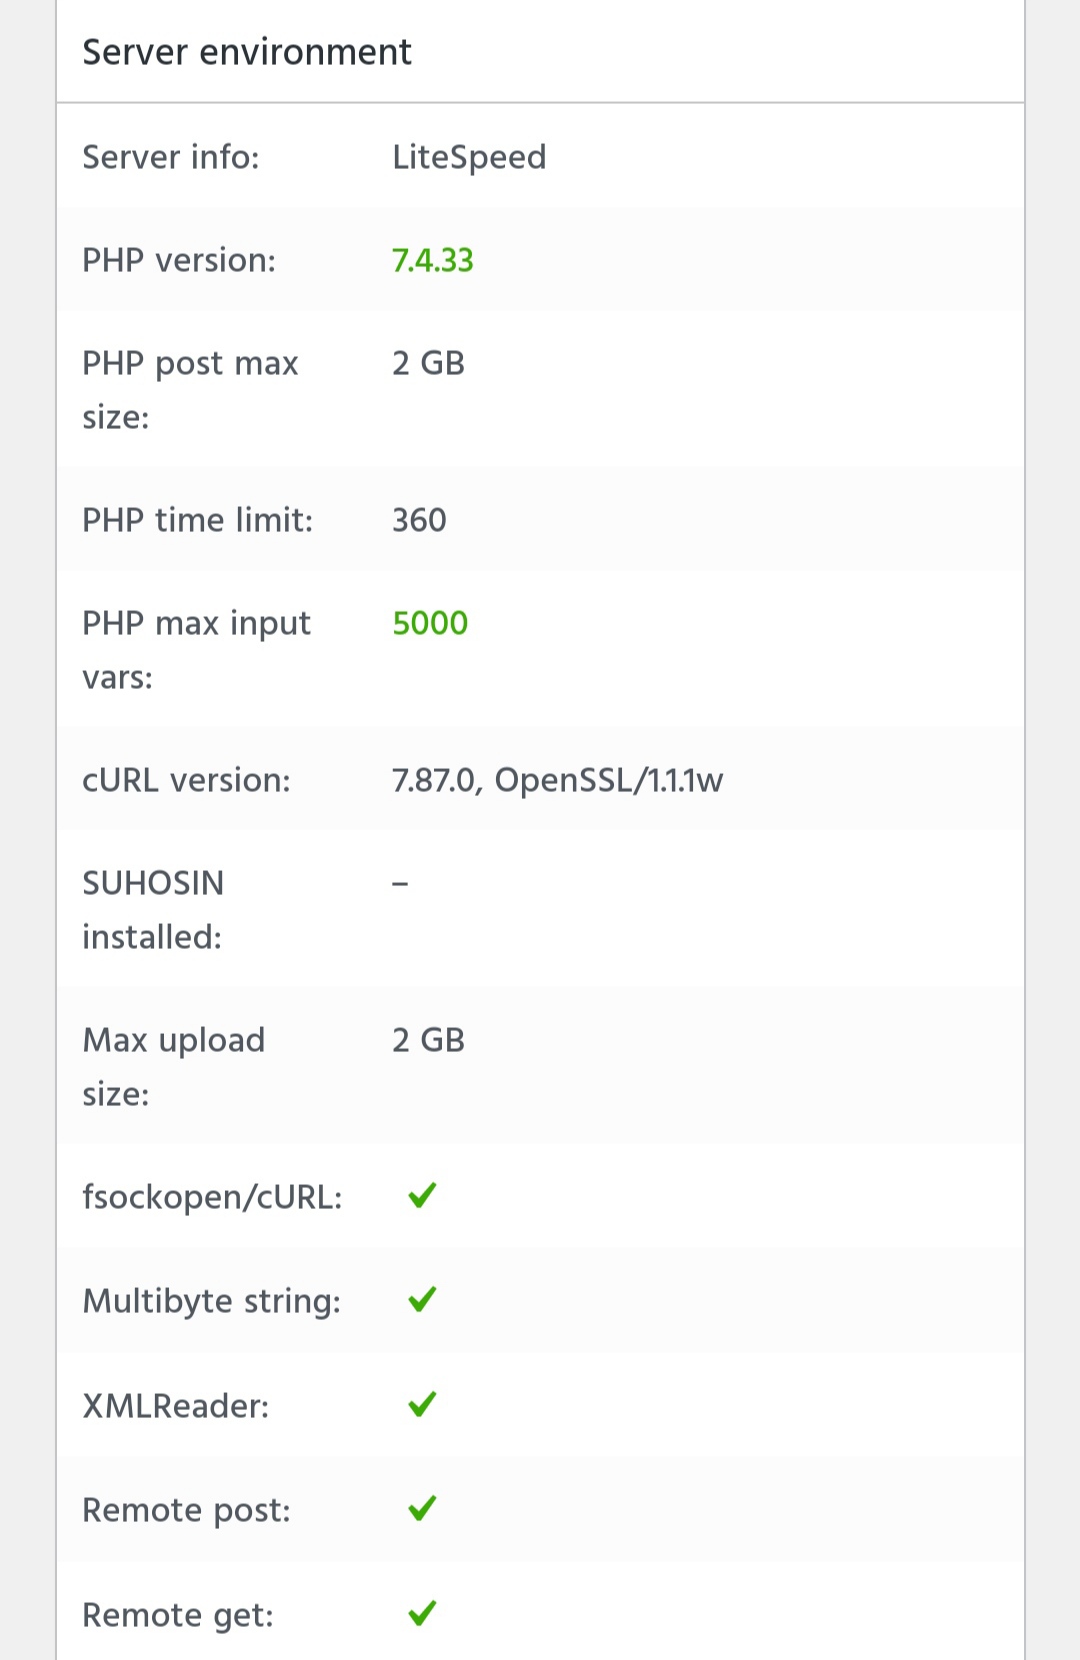
Task: Click the Remote post label
Action: click(x=186, y=1510)
